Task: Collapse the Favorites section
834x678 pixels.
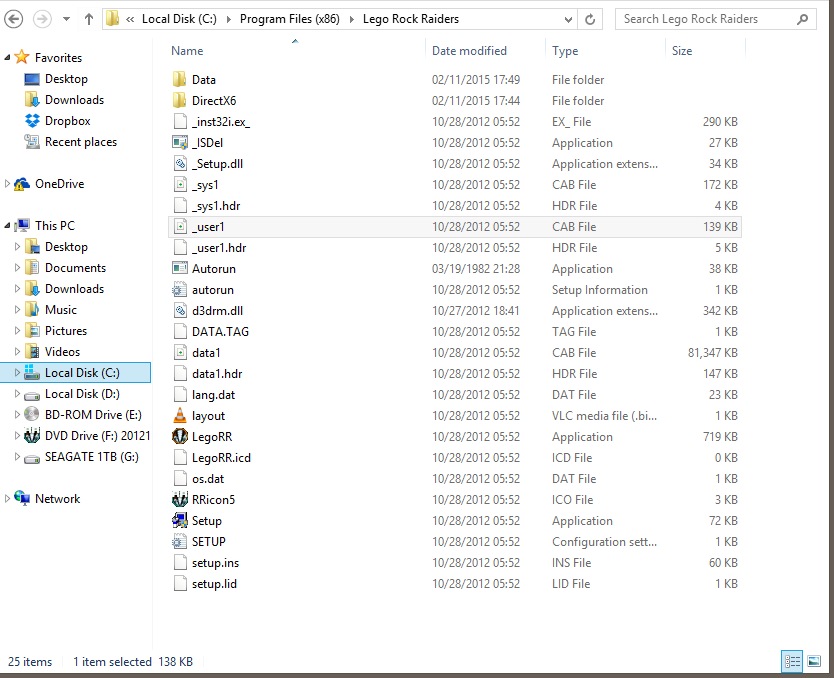Action: tap(7, 57)
